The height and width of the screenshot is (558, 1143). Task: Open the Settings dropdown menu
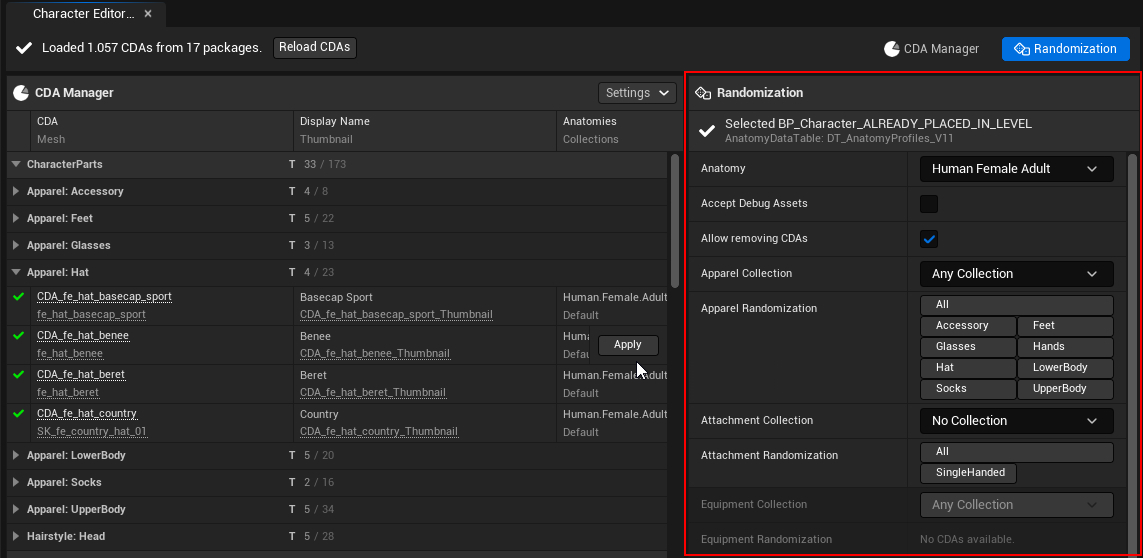(x=637, y=93)
